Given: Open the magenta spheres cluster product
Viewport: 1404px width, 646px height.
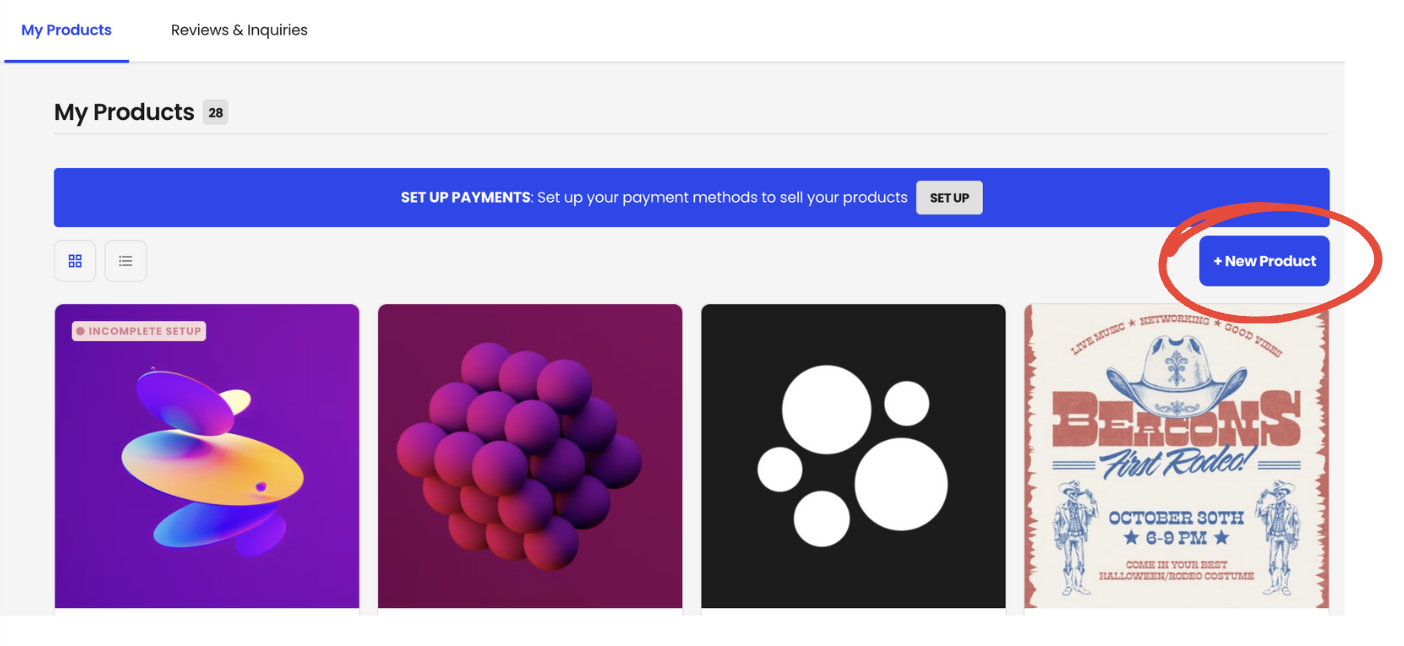Looking at the screenshot, I should [530, 456].
